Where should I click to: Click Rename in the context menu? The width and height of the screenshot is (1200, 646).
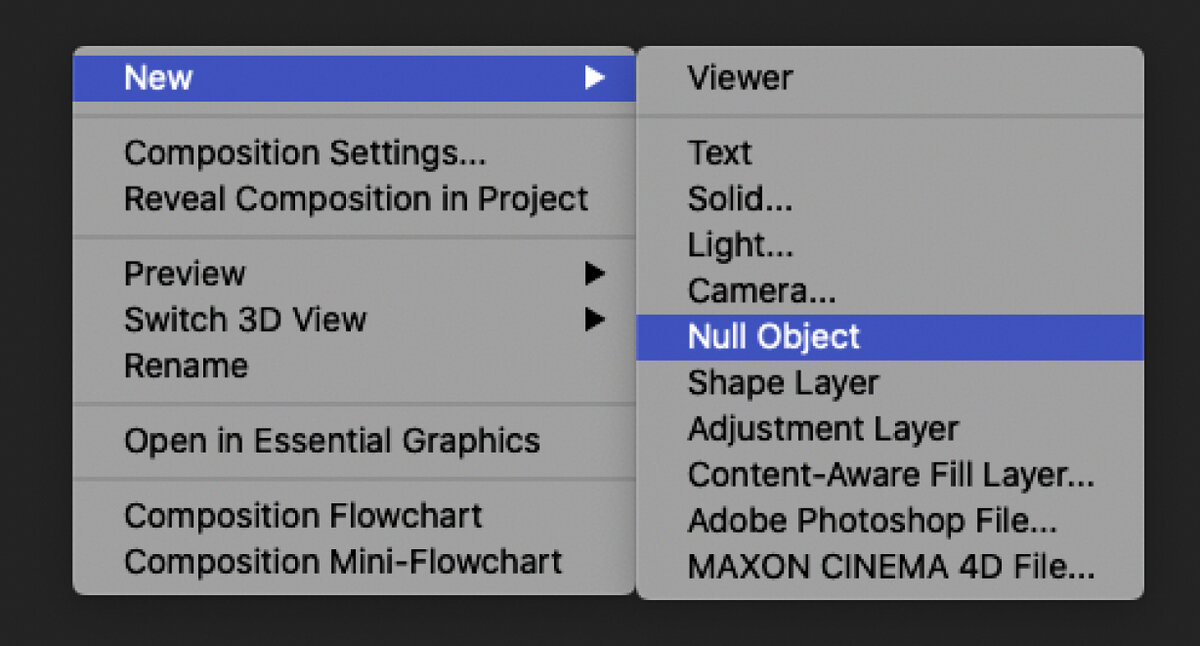tap(185, 366)
